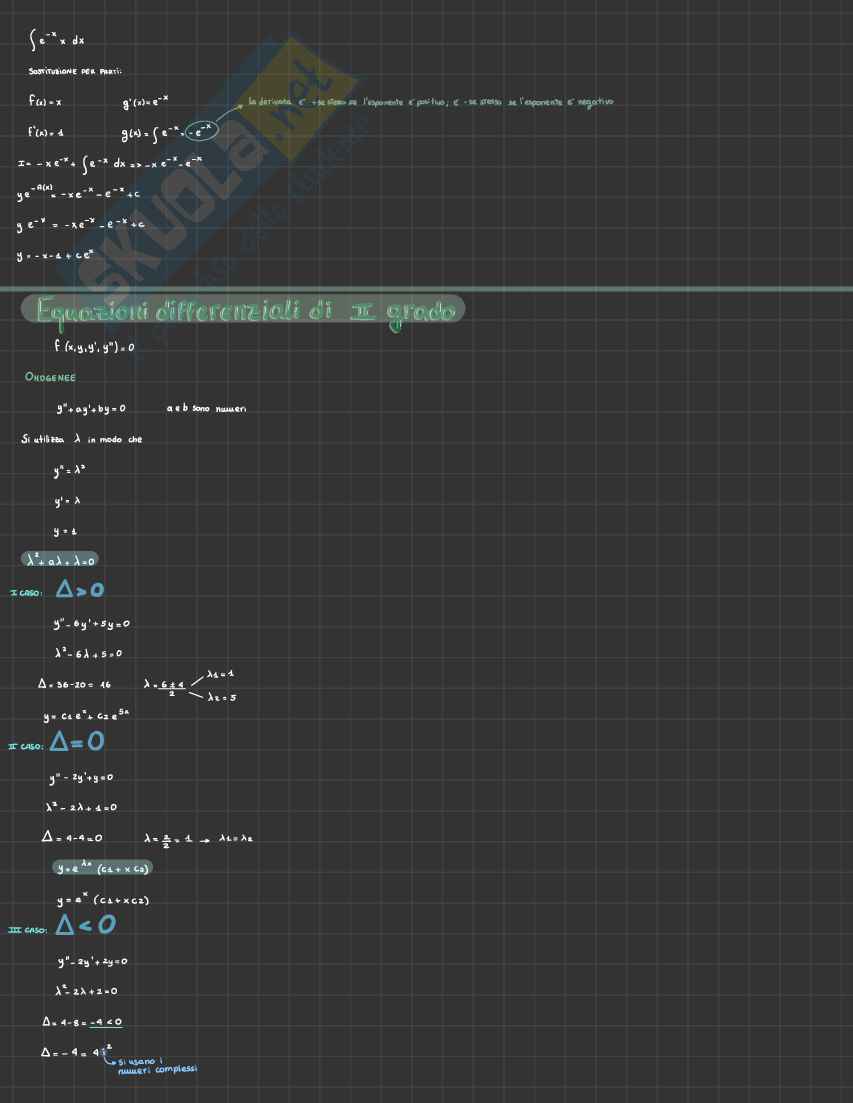The image size is (853, 1103).
Task: Click the 'Δ=36-20=16' calculation
Action: pos(75,684)
